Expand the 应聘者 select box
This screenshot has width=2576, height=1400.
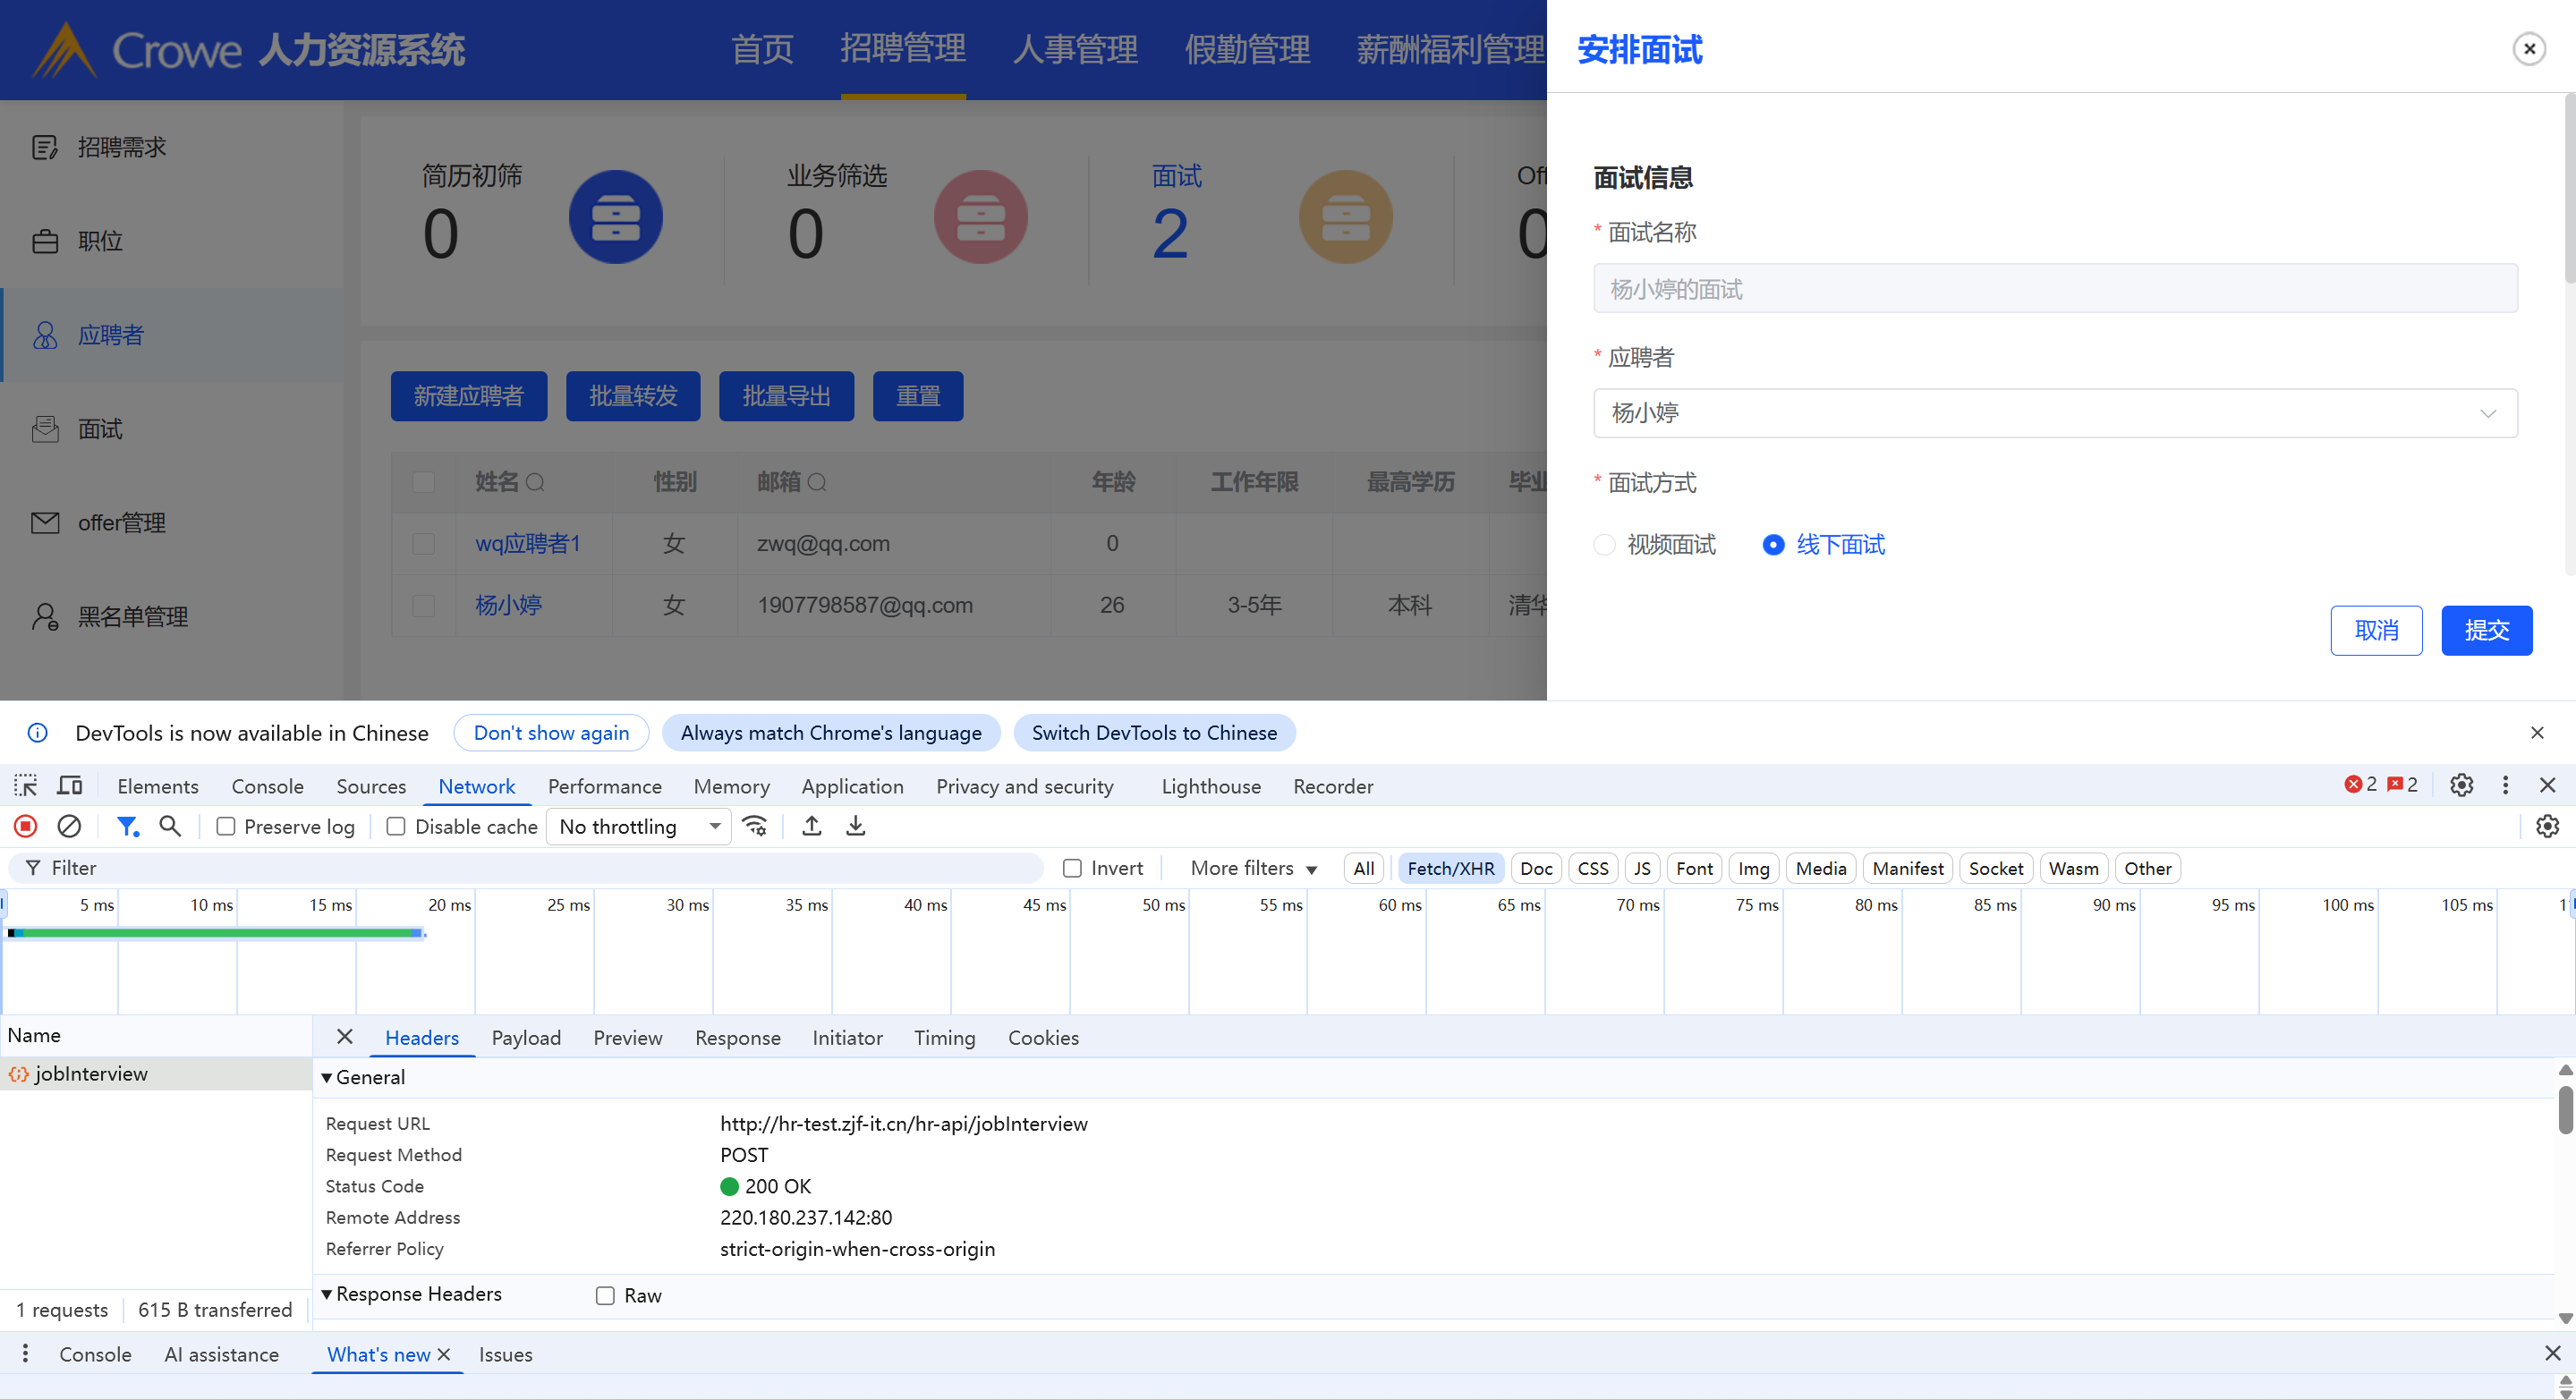click(2054, 413)
